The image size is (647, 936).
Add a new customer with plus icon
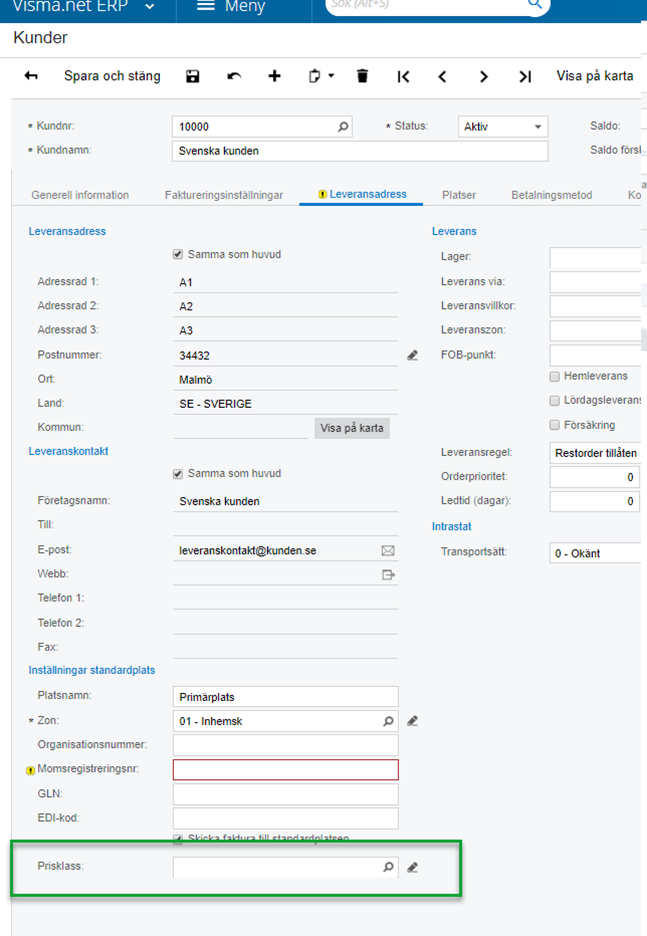click(x=275, y=76)
